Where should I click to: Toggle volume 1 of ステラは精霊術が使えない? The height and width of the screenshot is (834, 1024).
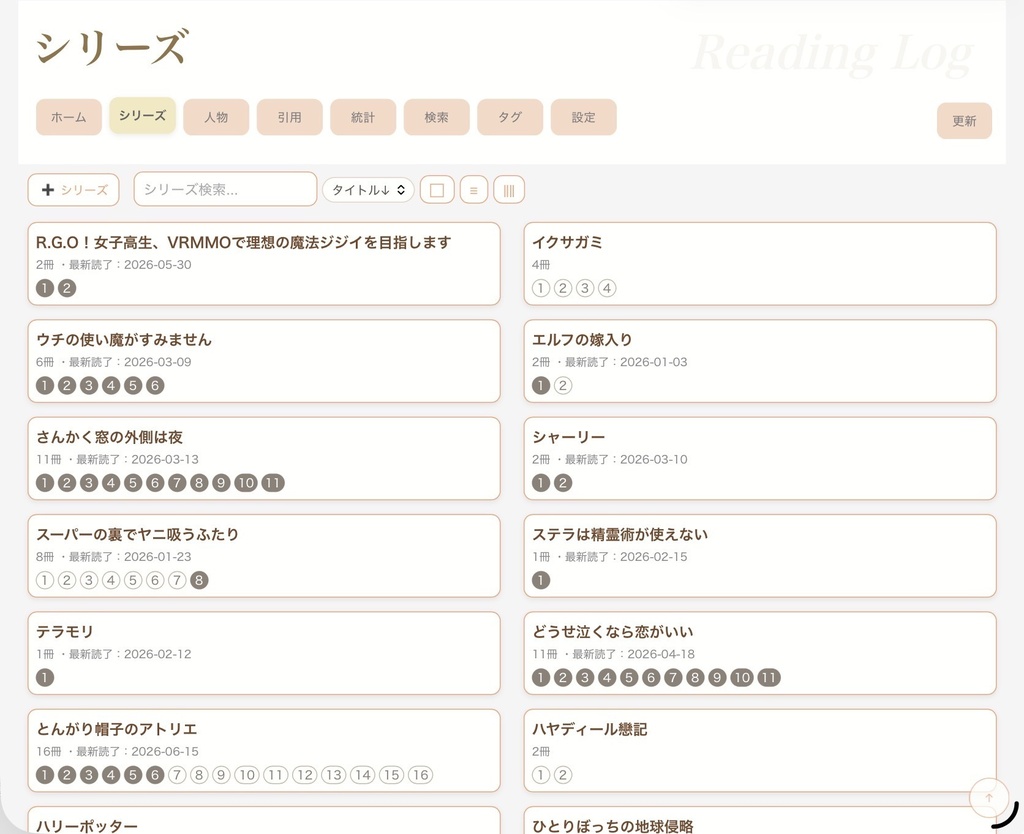click(x=541, y=580)
